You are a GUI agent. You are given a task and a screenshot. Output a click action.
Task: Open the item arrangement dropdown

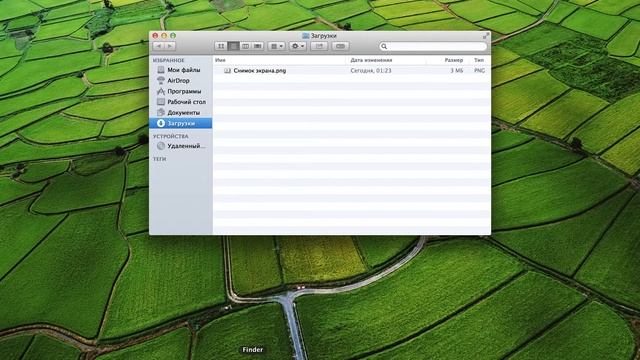276,46
